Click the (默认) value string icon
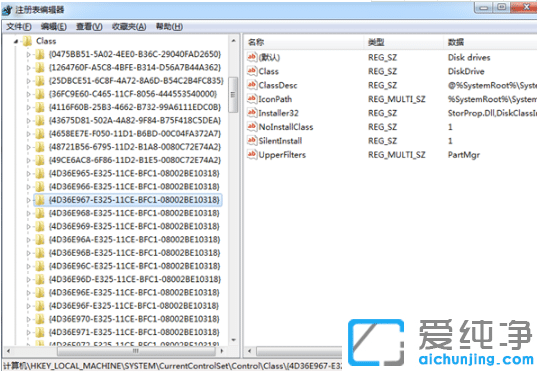The image size is (542, 372). (x=252, y=57)
